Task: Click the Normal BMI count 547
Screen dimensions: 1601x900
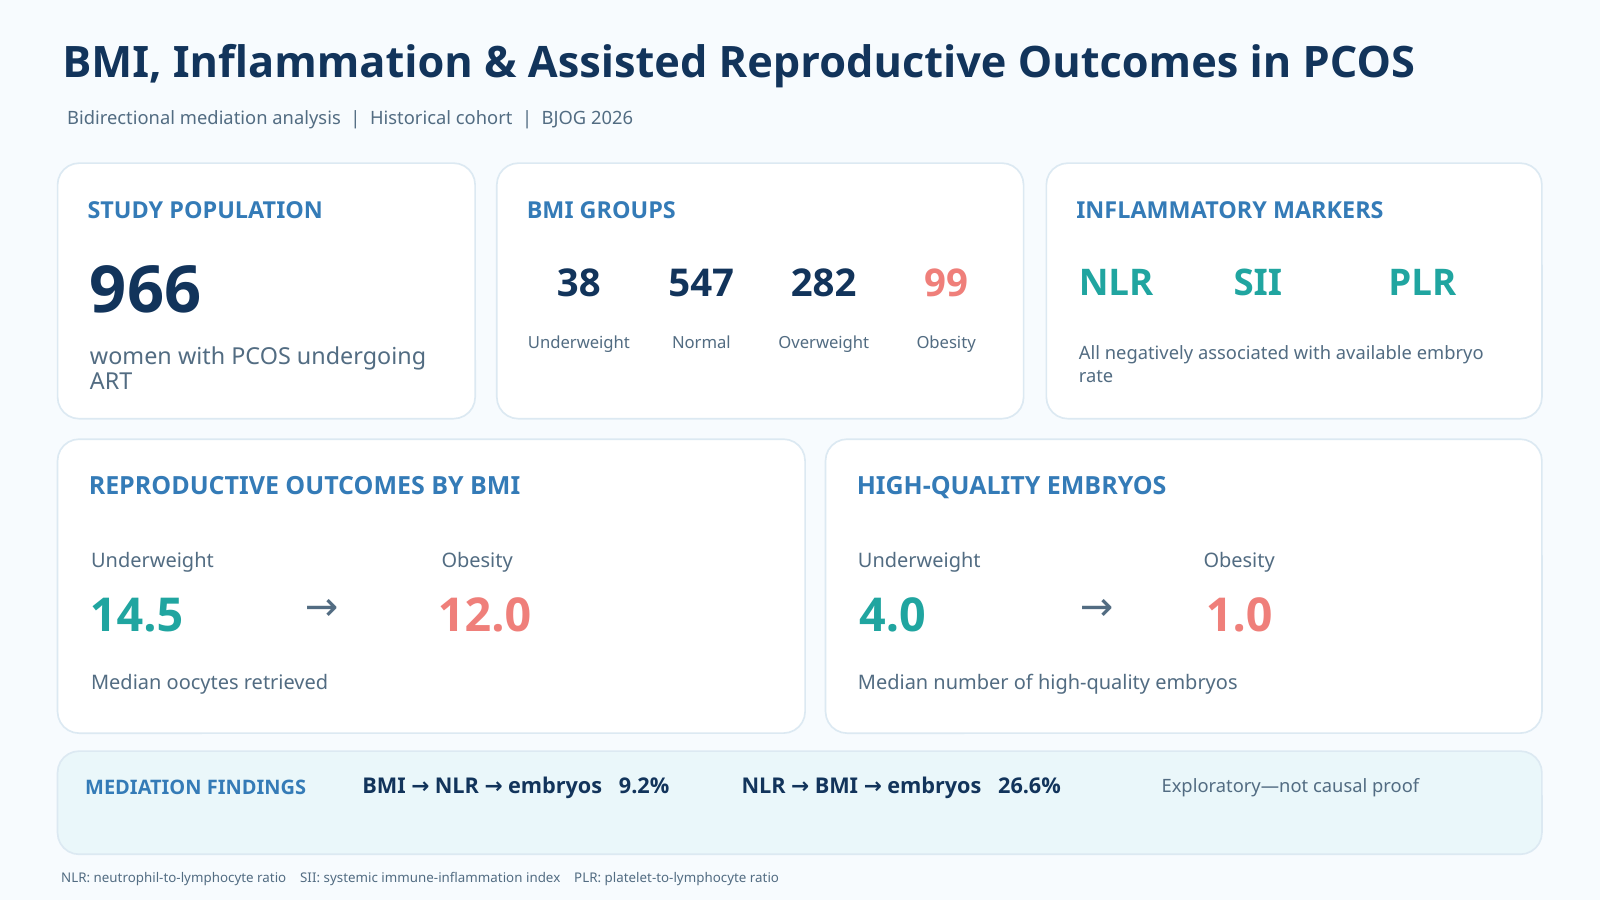Action: [x=701, y=283]
